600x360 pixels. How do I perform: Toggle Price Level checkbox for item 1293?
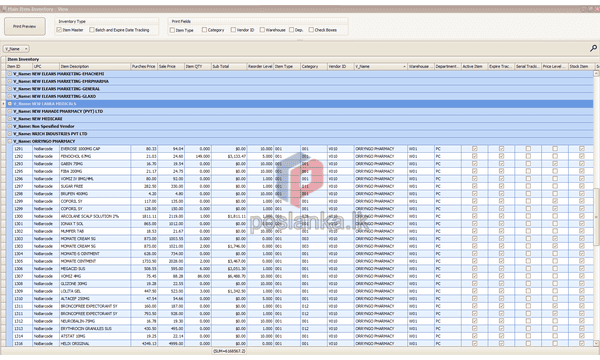point(555,164)
